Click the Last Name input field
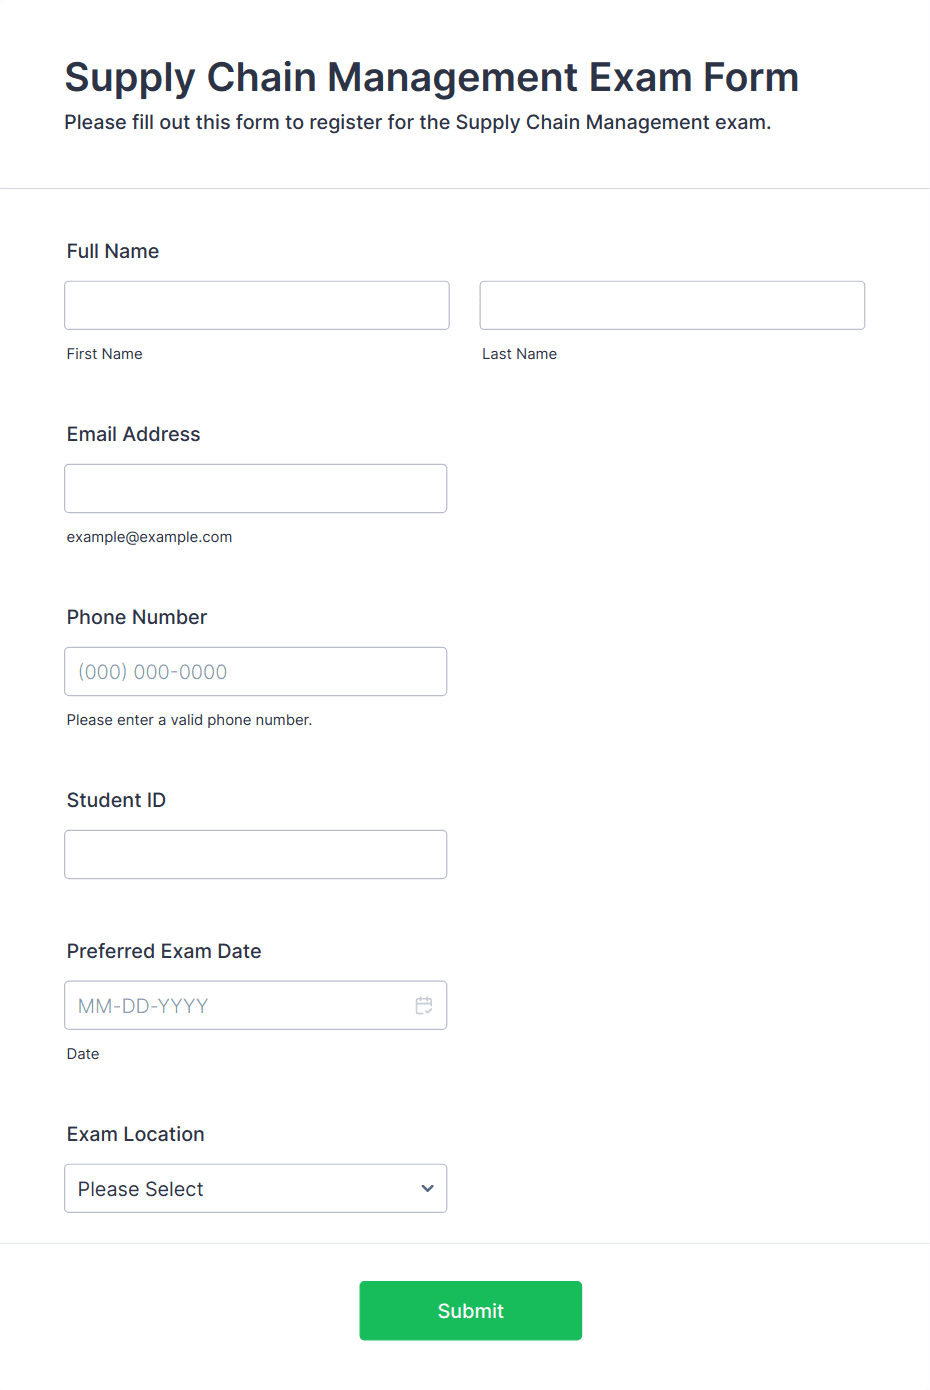The width and height of the screenshot is (930, 1390). pyautogui.click(x=672, y=305)
